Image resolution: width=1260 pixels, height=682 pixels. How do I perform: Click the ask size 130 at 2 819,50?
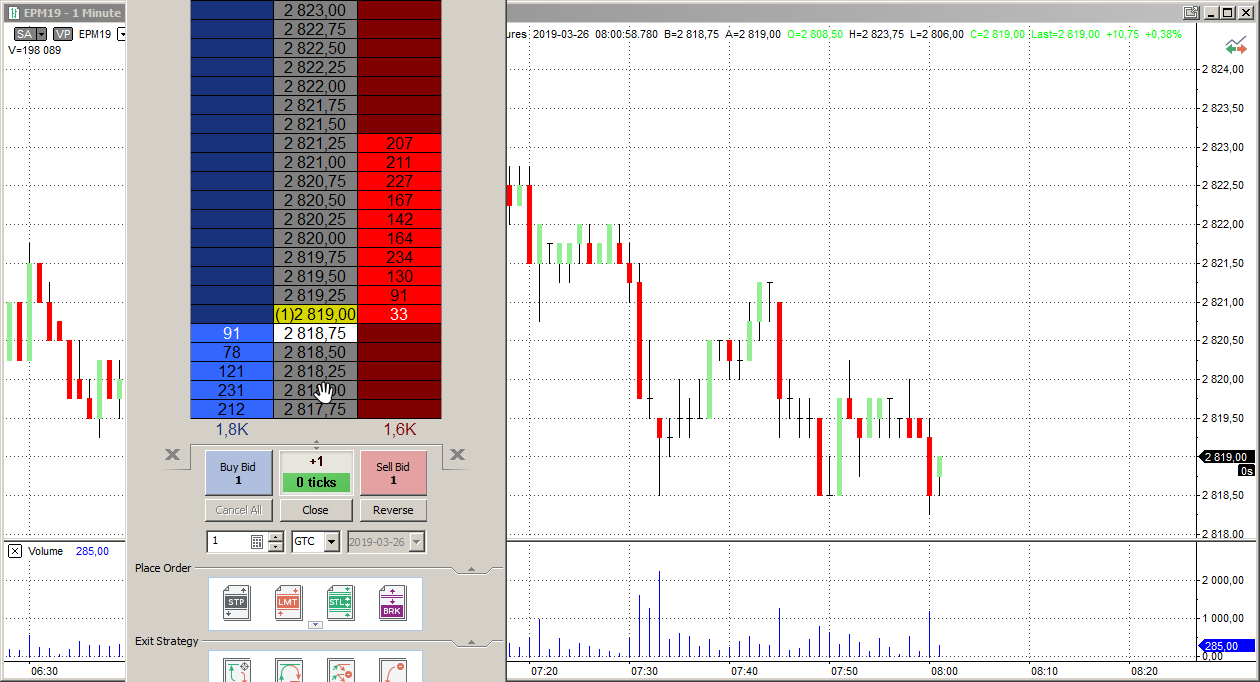click(x=399, y=276)
